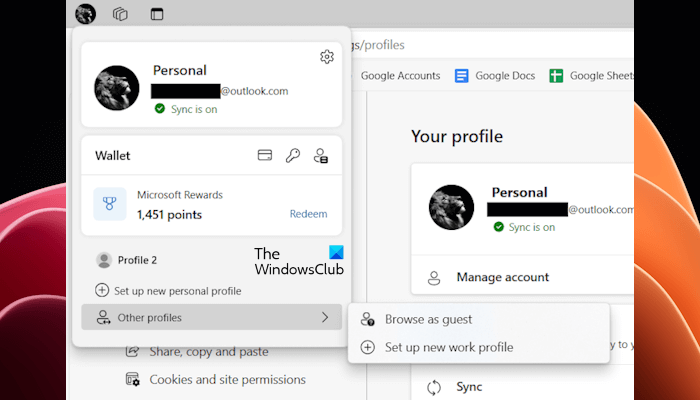Screen dimensions: 700x400
Task: Click the profile avatar in title bar
Action: (85, 14)
